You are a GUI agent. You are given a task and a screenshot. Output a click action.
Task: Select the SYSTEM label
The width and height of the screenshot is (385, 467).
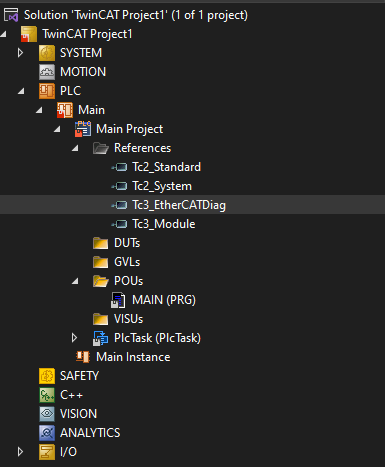point(81,53)
